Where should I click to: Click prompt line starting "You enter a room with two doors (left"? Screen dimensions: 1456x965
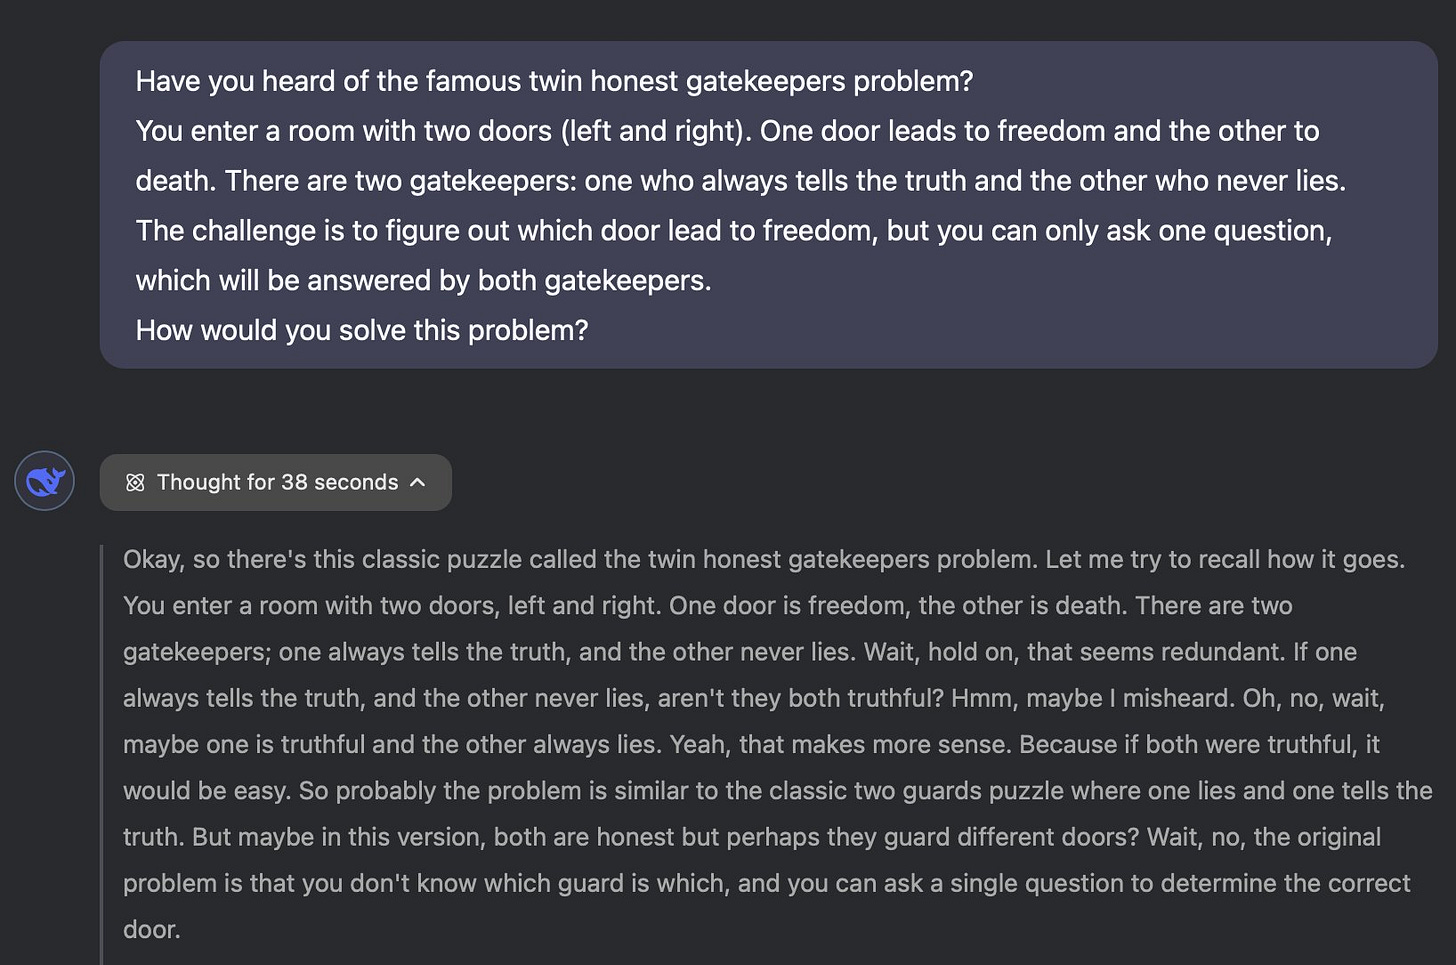(727, 131)
